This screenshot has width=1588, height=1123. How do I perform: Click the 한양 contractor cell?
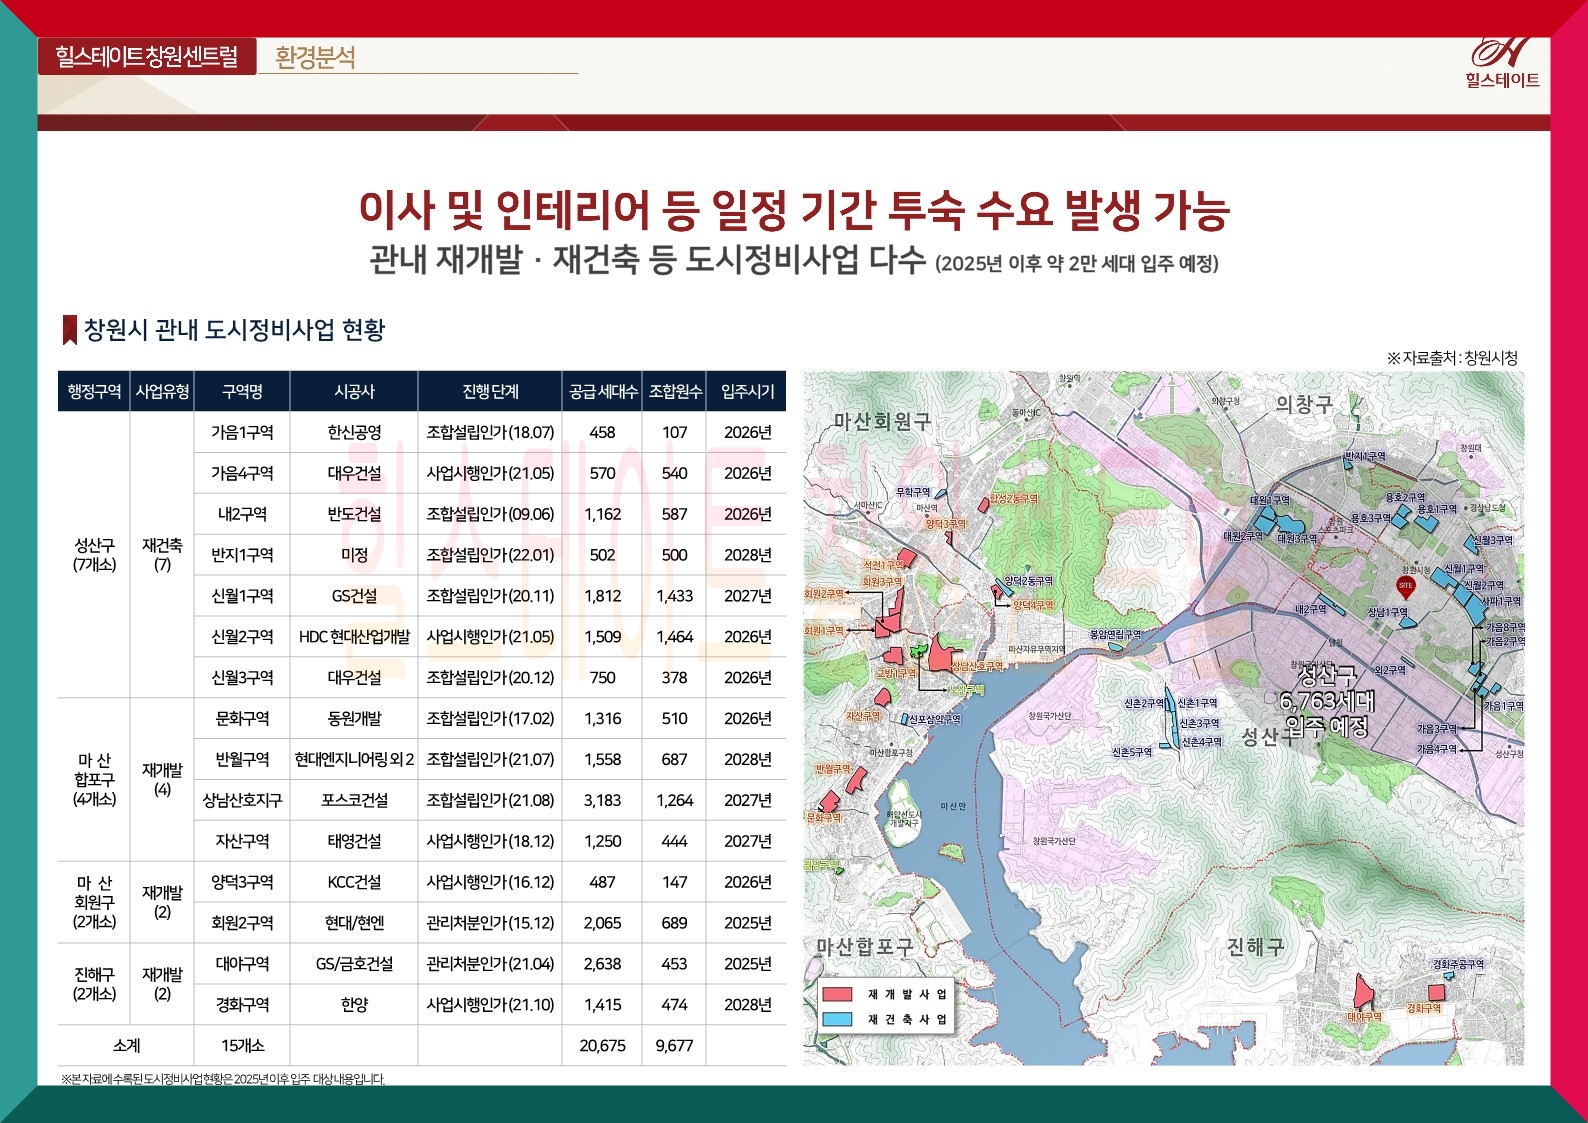click(354, 1006)
